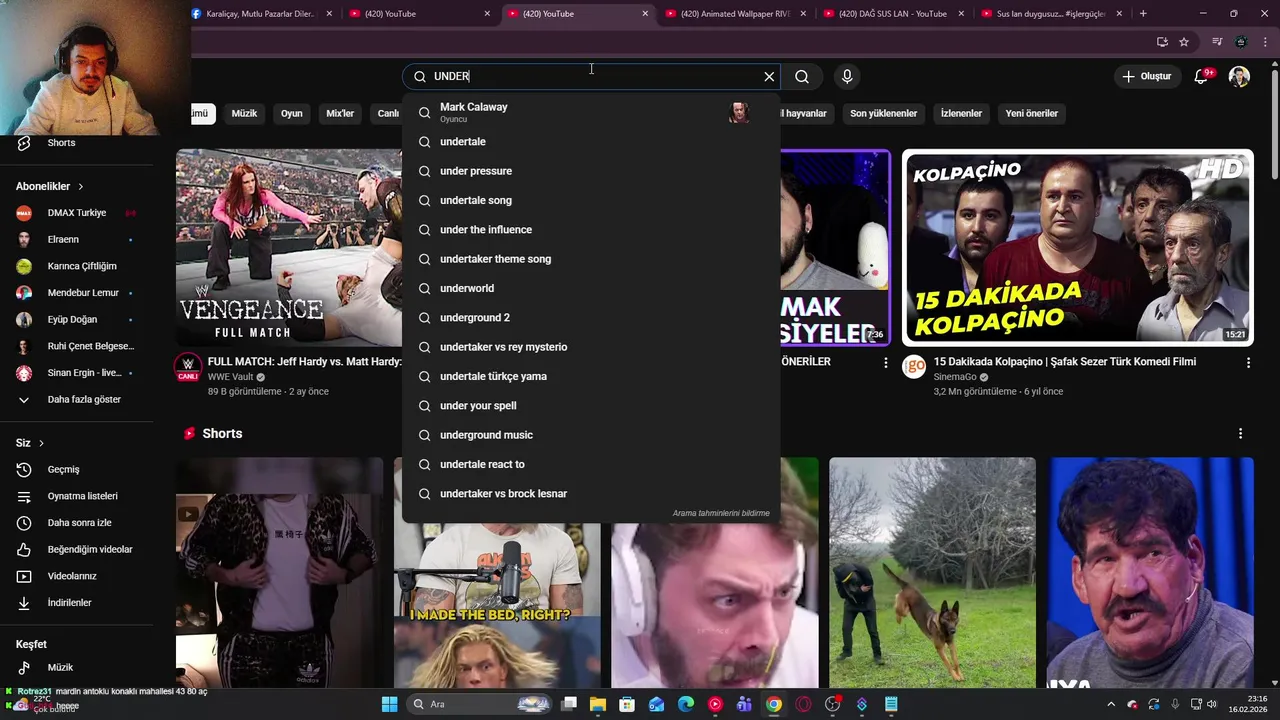
Task: Pick under pressure suggestion
Action: pos(591,171)
